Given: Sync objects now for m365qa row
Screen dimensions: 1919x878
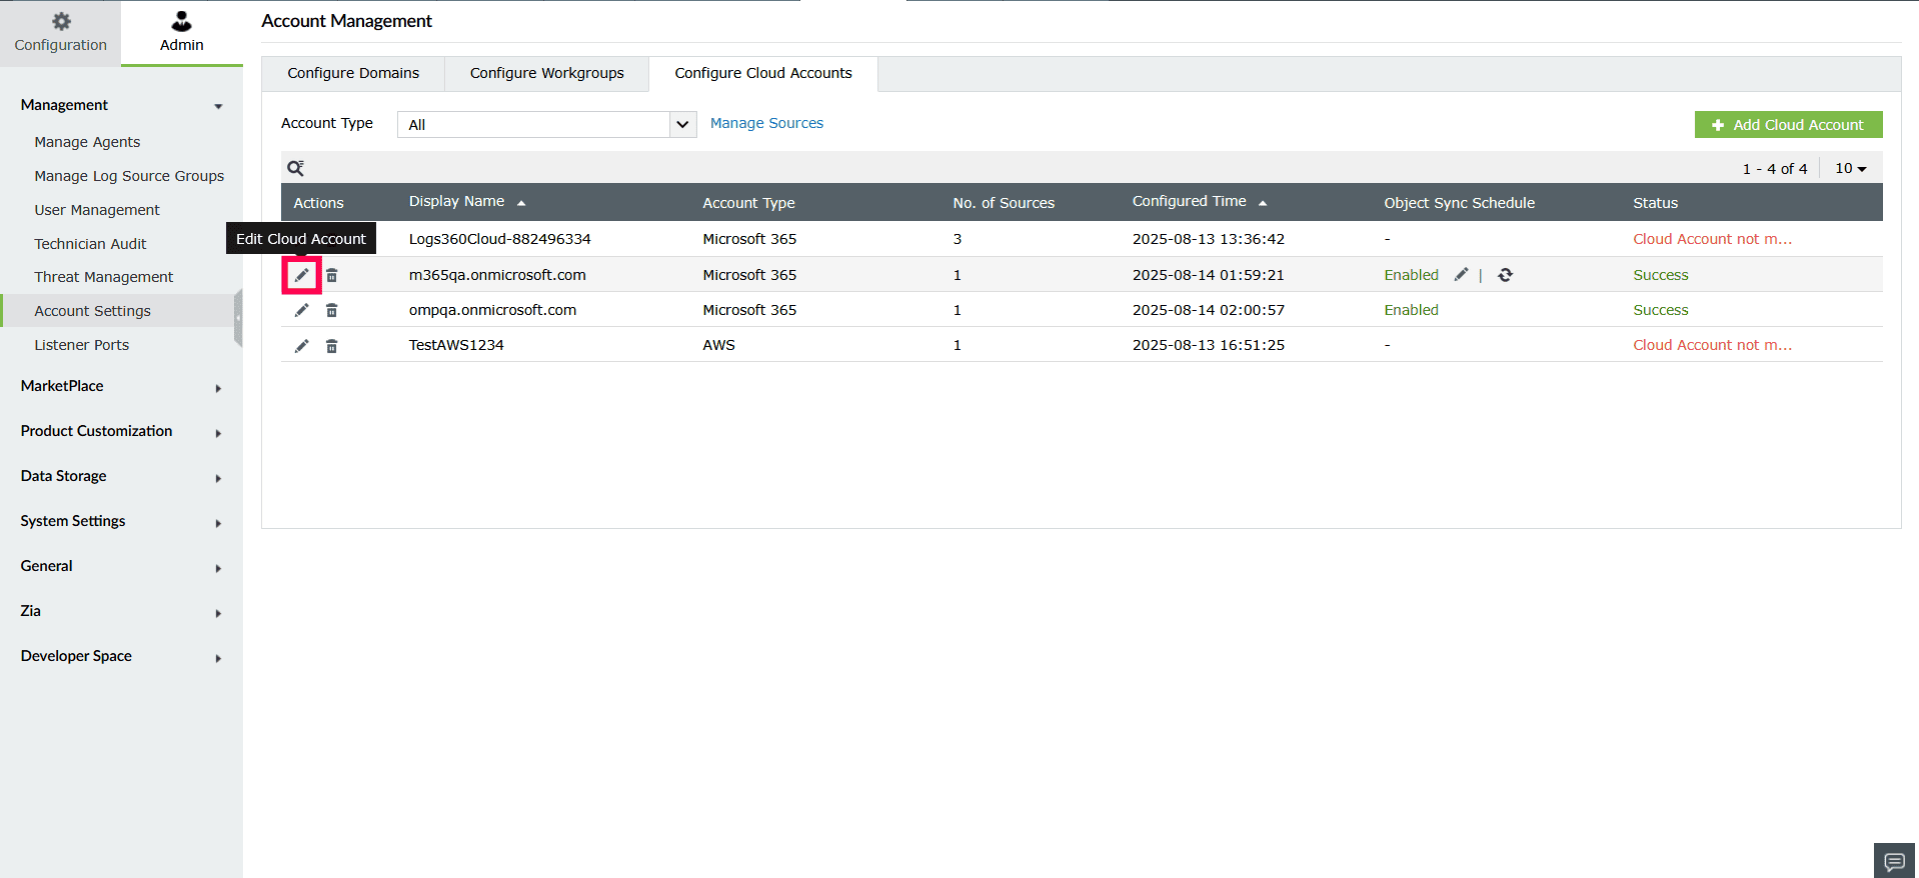Looking at the screenshot, I should coord(1505,275).
